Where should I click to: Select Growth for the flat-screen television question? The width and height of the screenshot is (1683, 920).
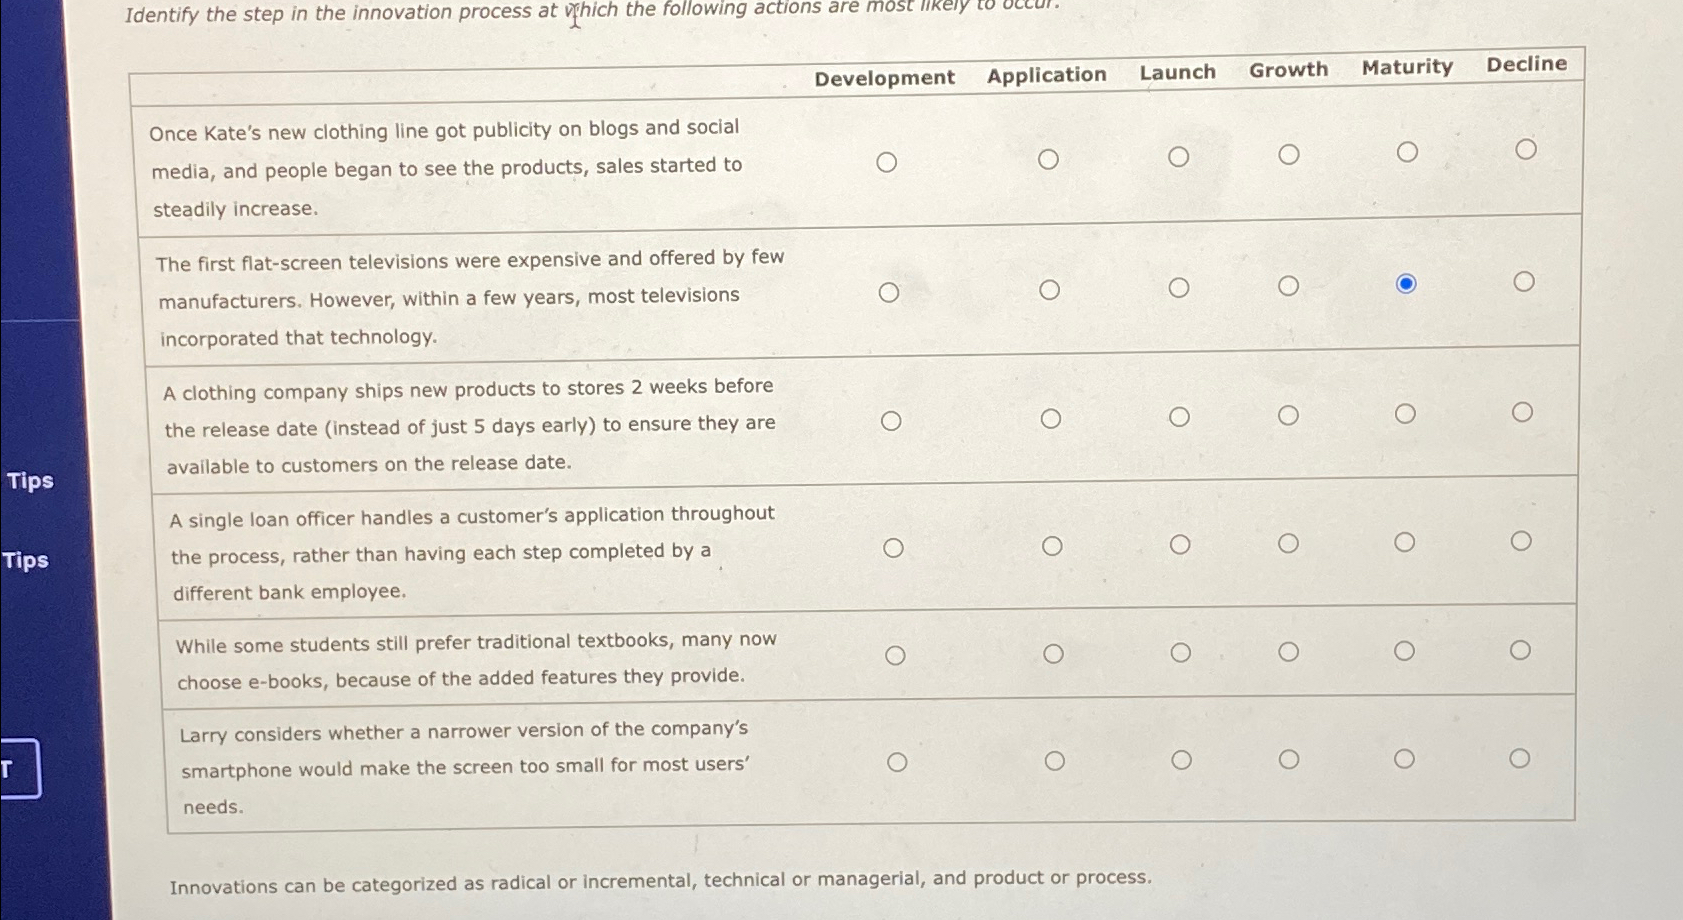point(1289,287)
